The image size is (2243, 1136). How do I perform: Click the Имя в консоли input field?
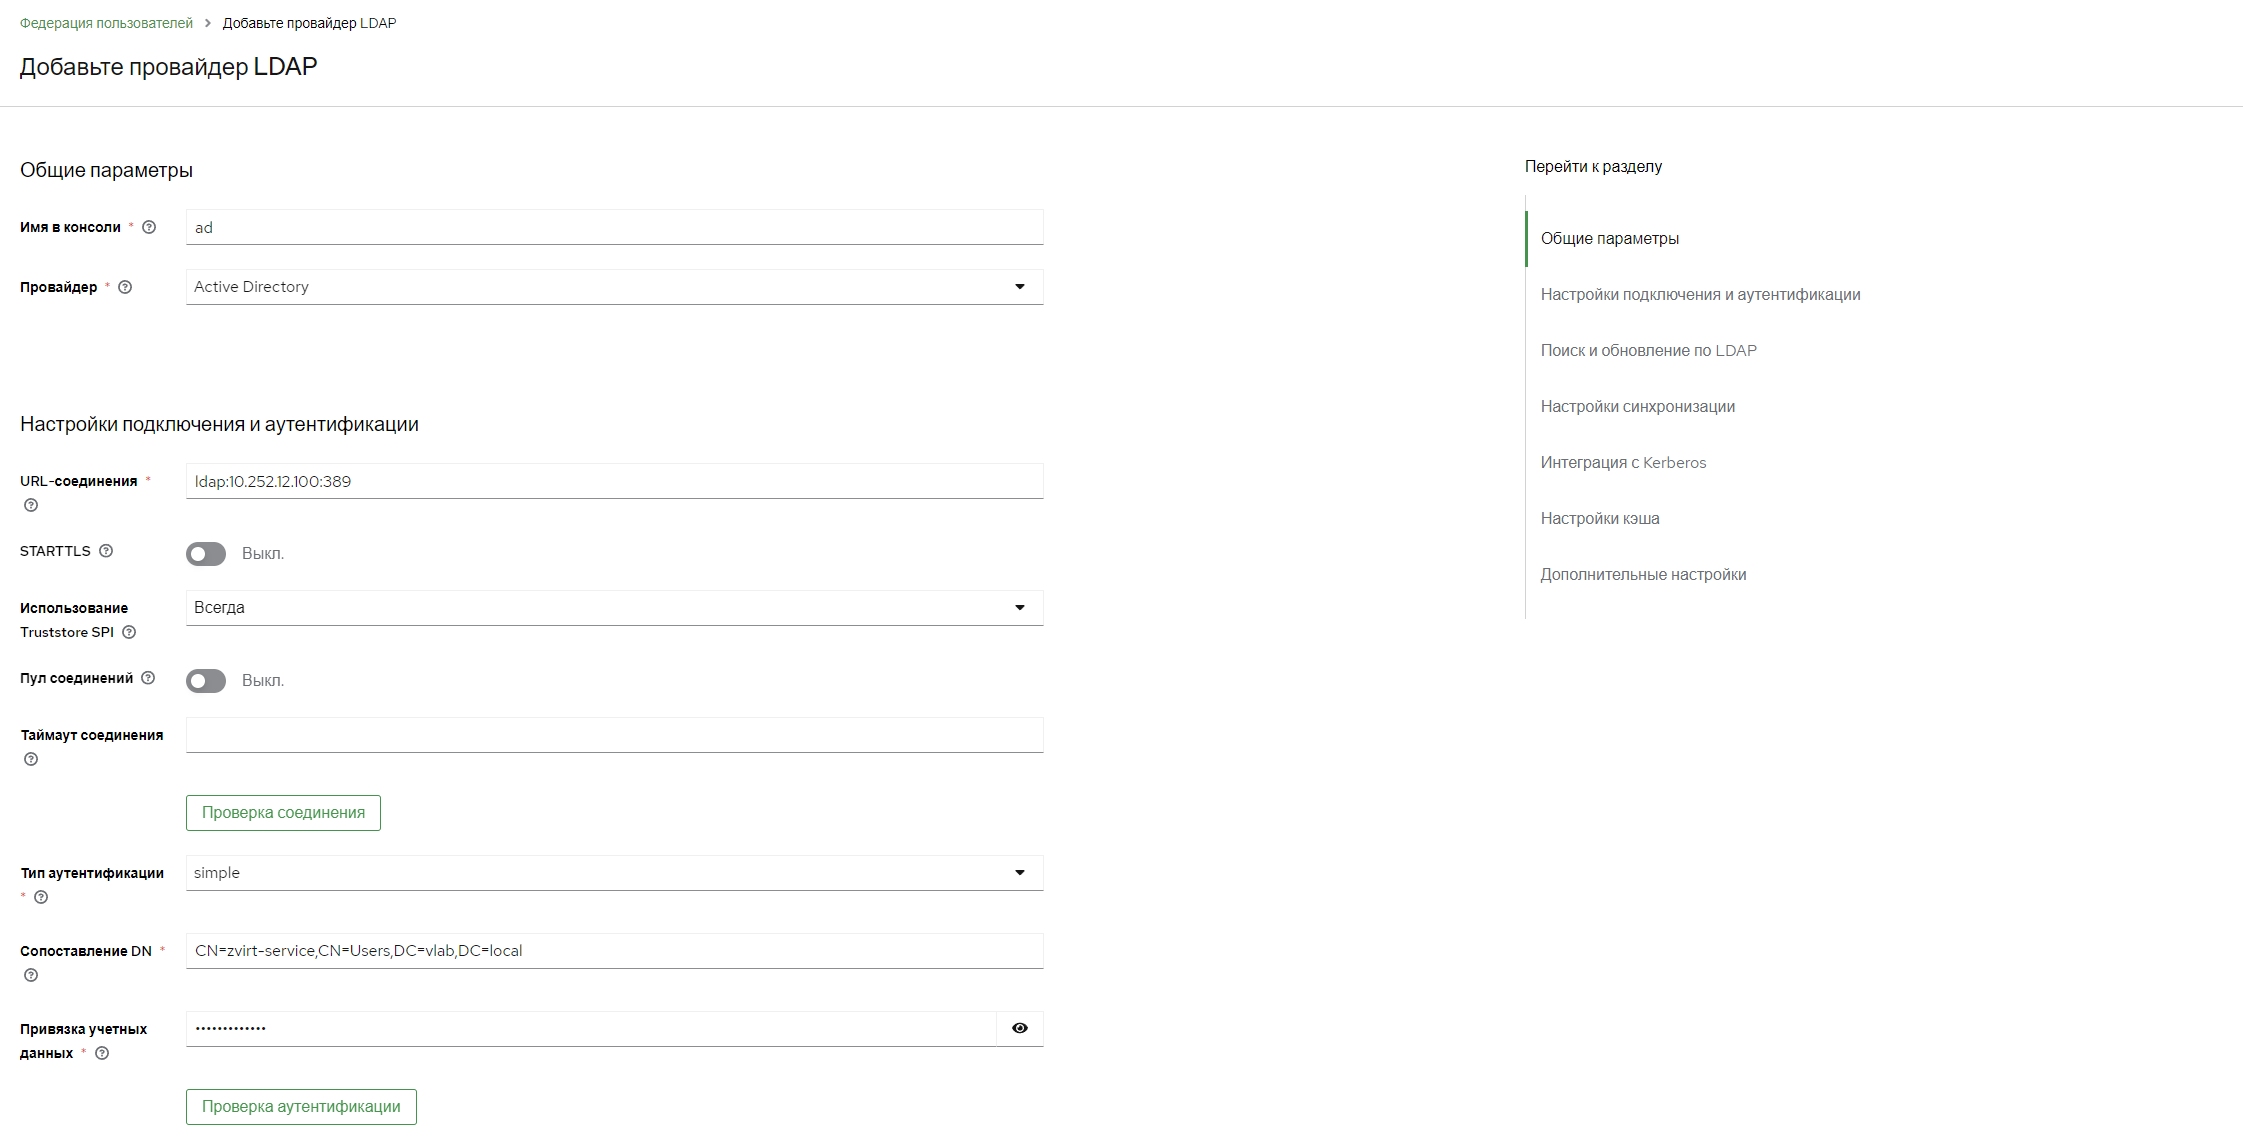[x=614, y=227]
